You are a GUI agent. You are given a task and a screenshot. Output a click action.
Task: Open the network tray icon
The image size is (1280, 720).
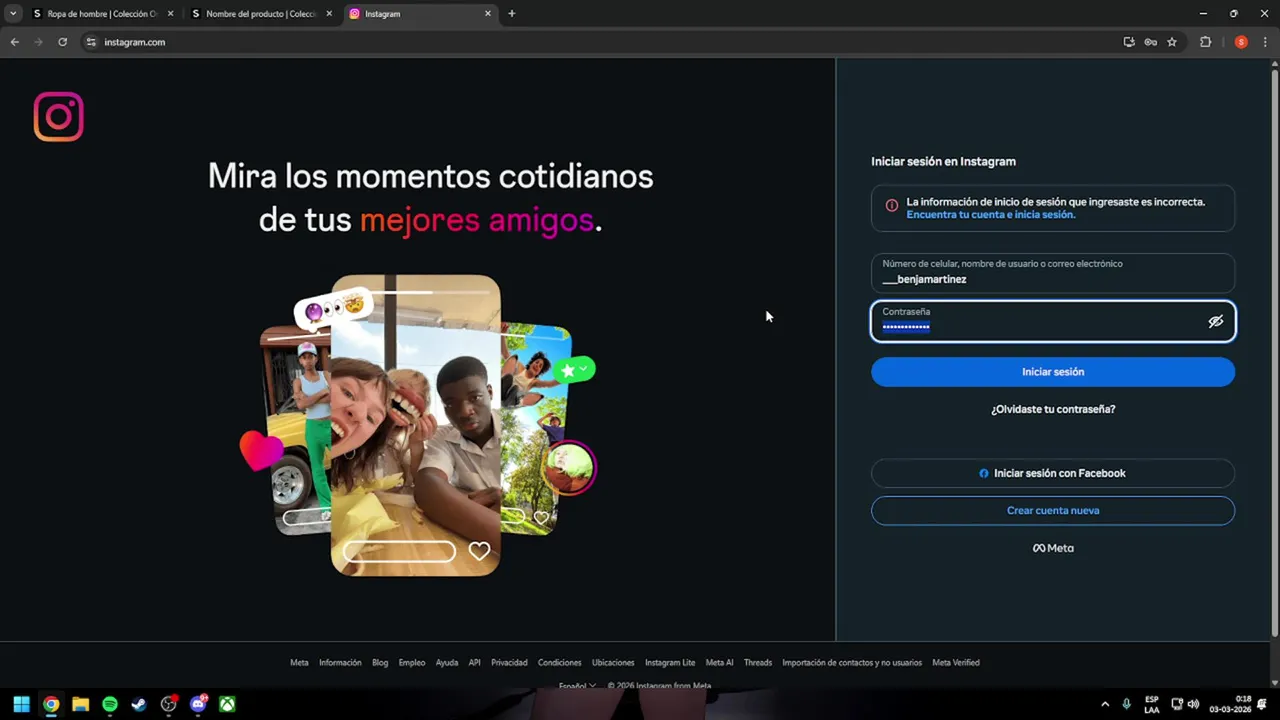1177,704
